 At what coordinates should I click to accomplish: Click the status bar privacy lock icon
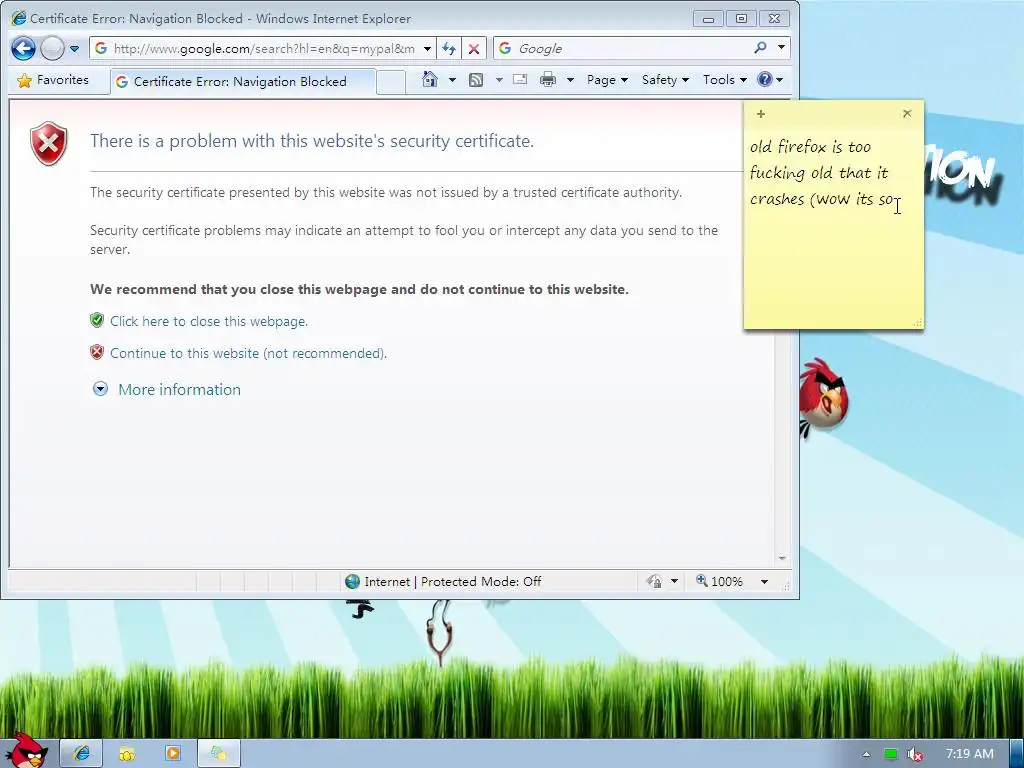[x=654, y=581]
